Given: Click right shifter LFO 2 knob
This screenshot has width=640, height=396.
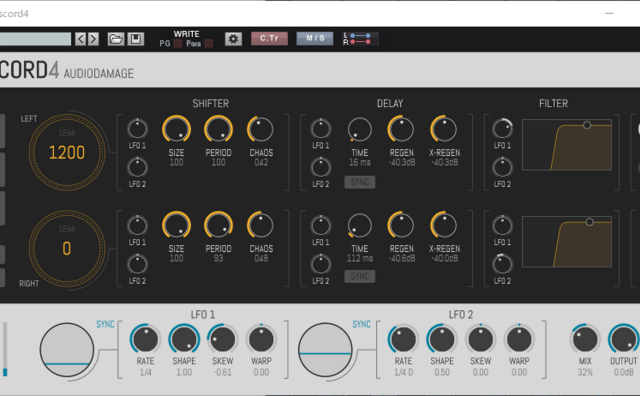Looking at the screenshot, I should [x=137, y=264].
